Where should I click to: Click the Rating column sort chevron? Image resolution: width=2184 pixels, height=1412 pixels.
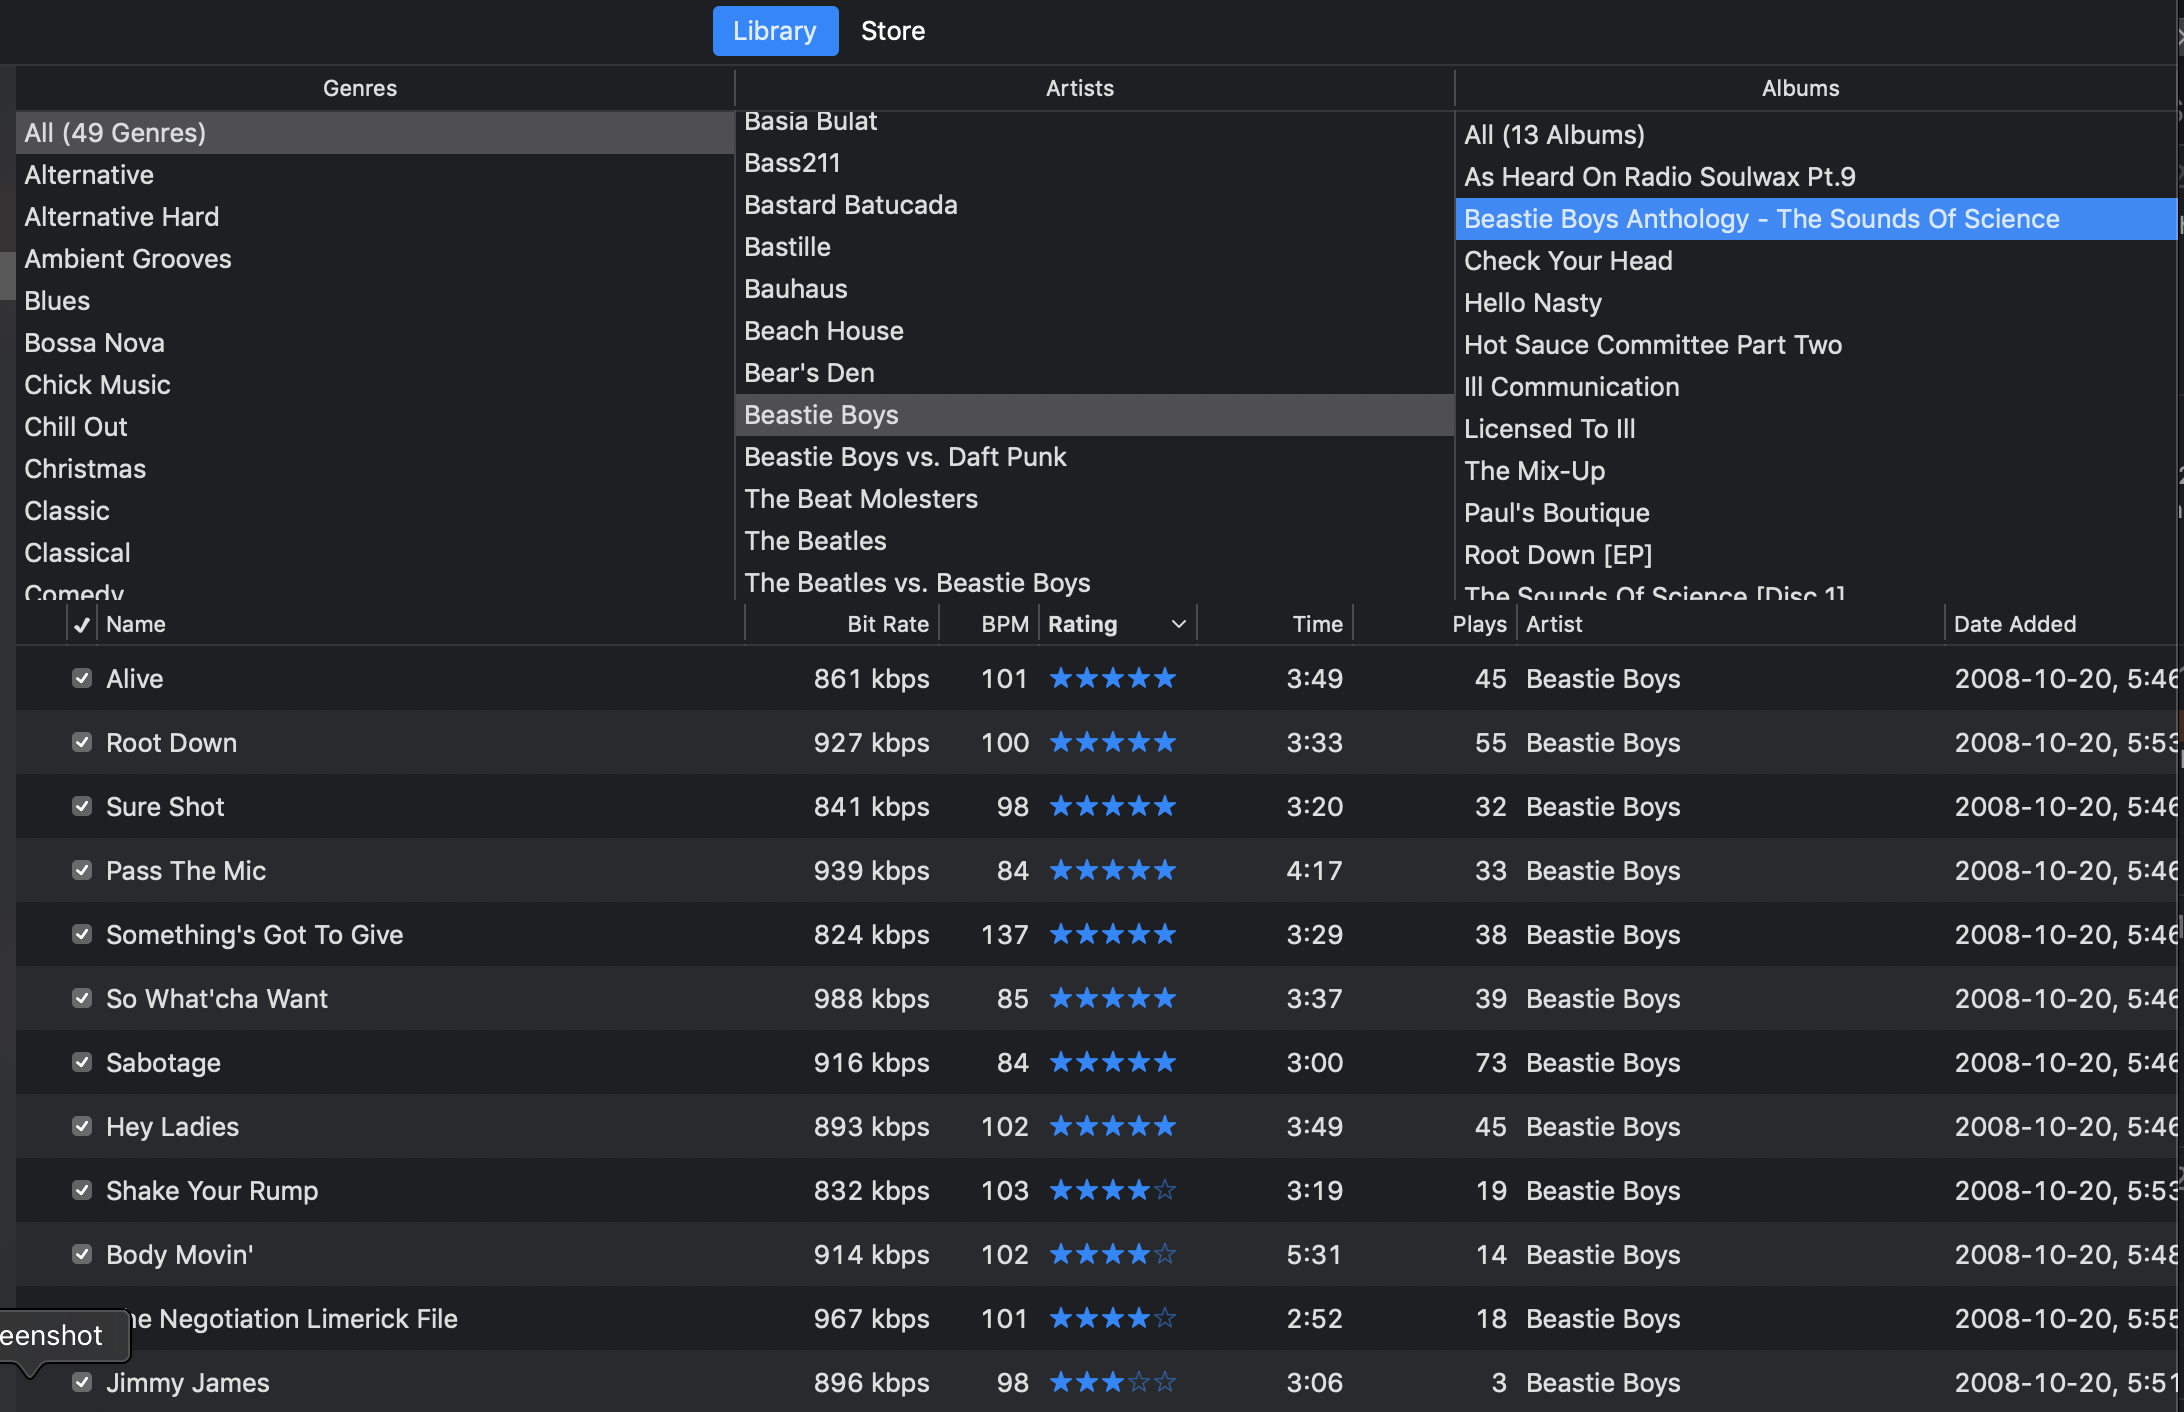click(1179, 625)
